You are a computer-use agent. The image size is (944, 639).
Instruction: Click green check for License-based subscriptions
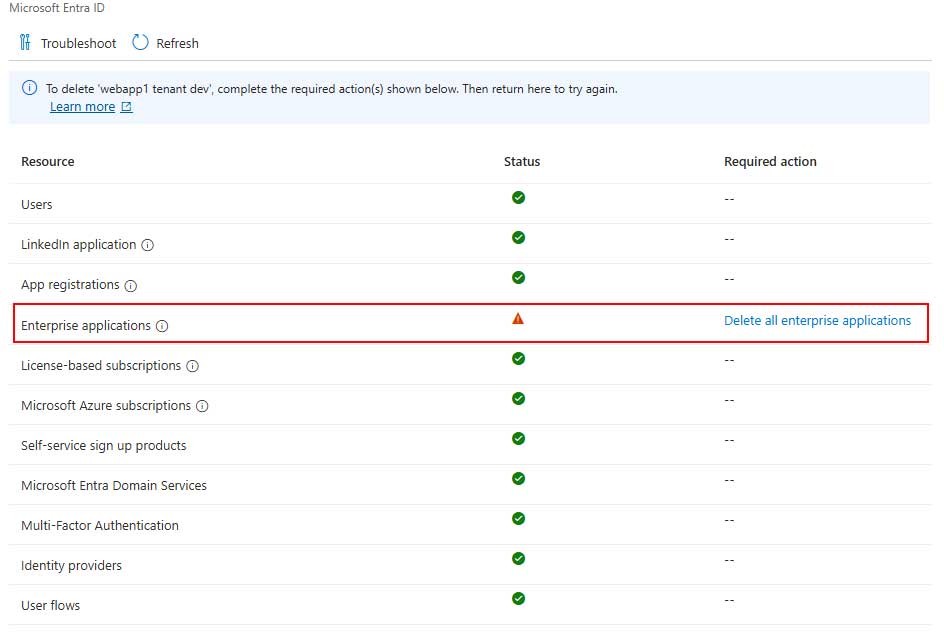point(518,359)
